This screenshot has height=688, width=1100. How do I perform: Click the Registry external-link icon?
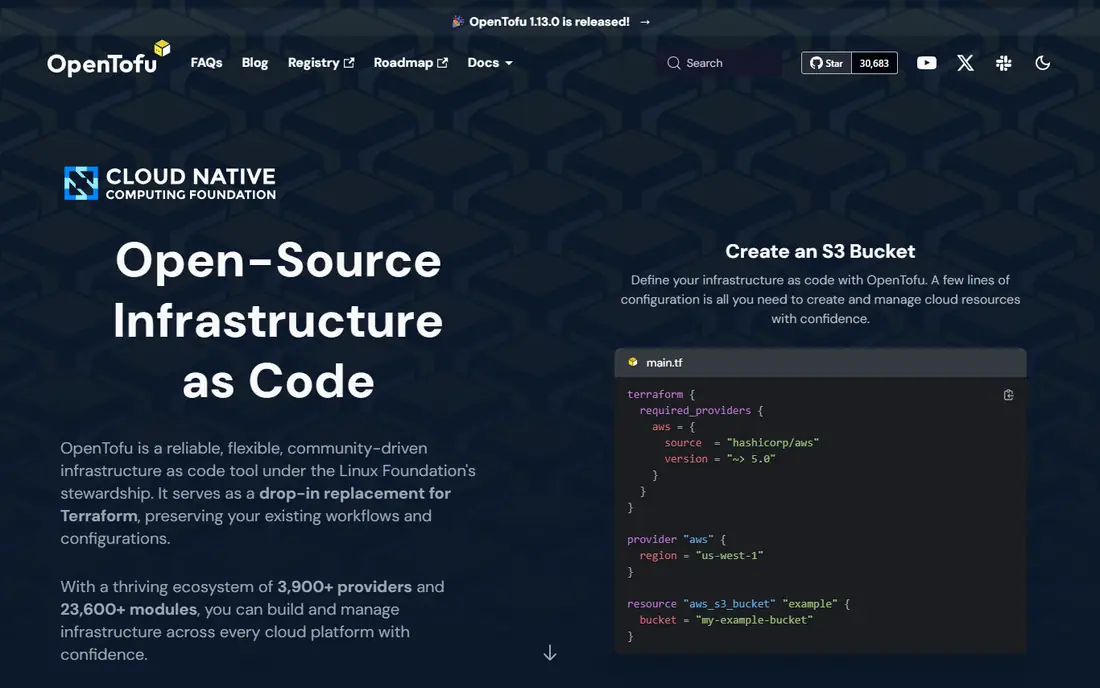349,63
